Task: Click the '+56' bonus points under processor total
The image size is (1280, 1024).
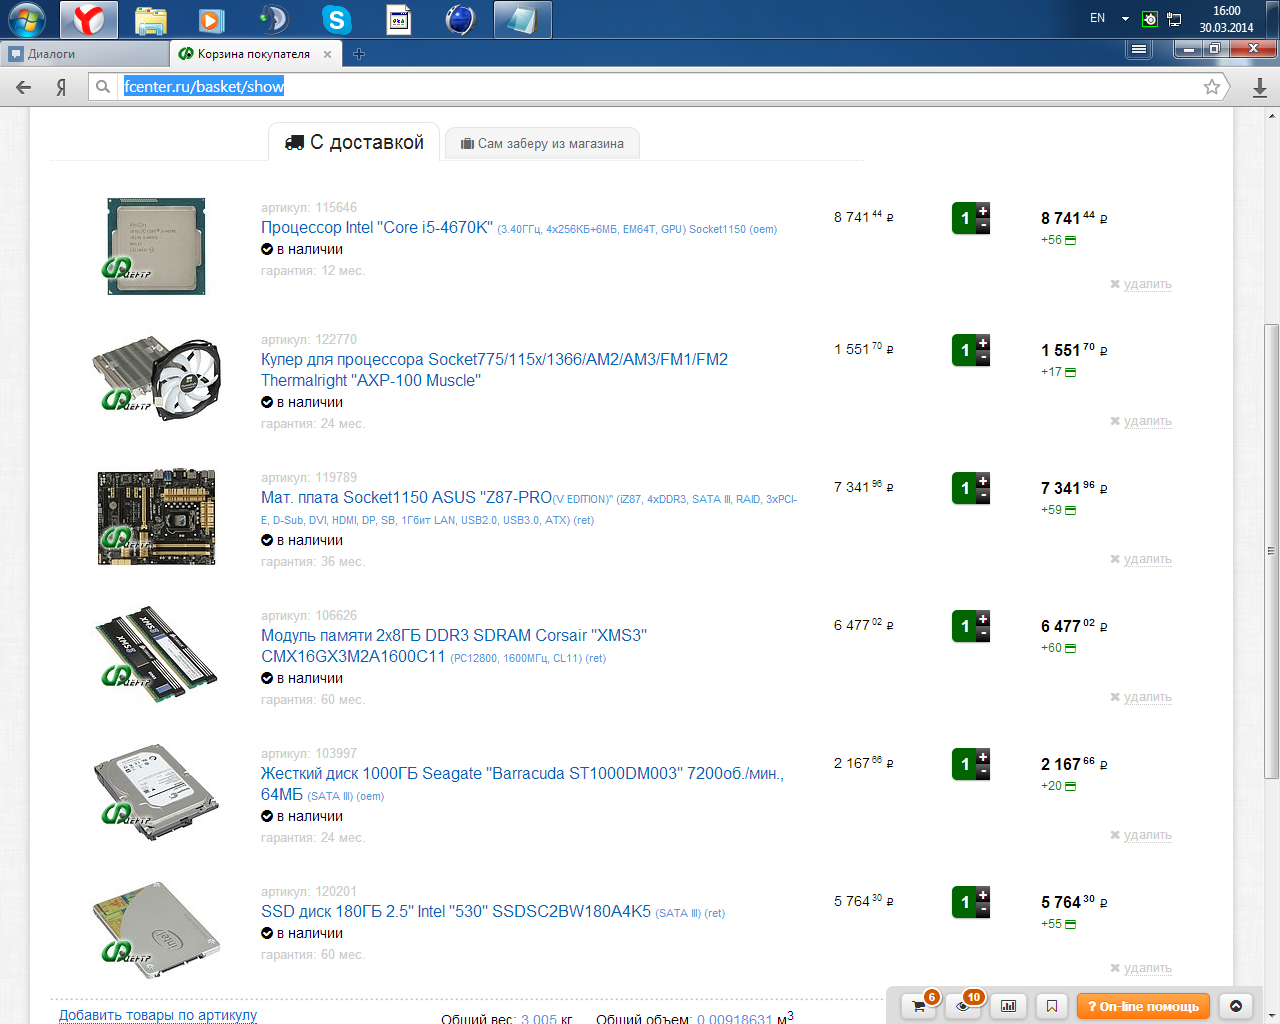Action: (1058, 240)
